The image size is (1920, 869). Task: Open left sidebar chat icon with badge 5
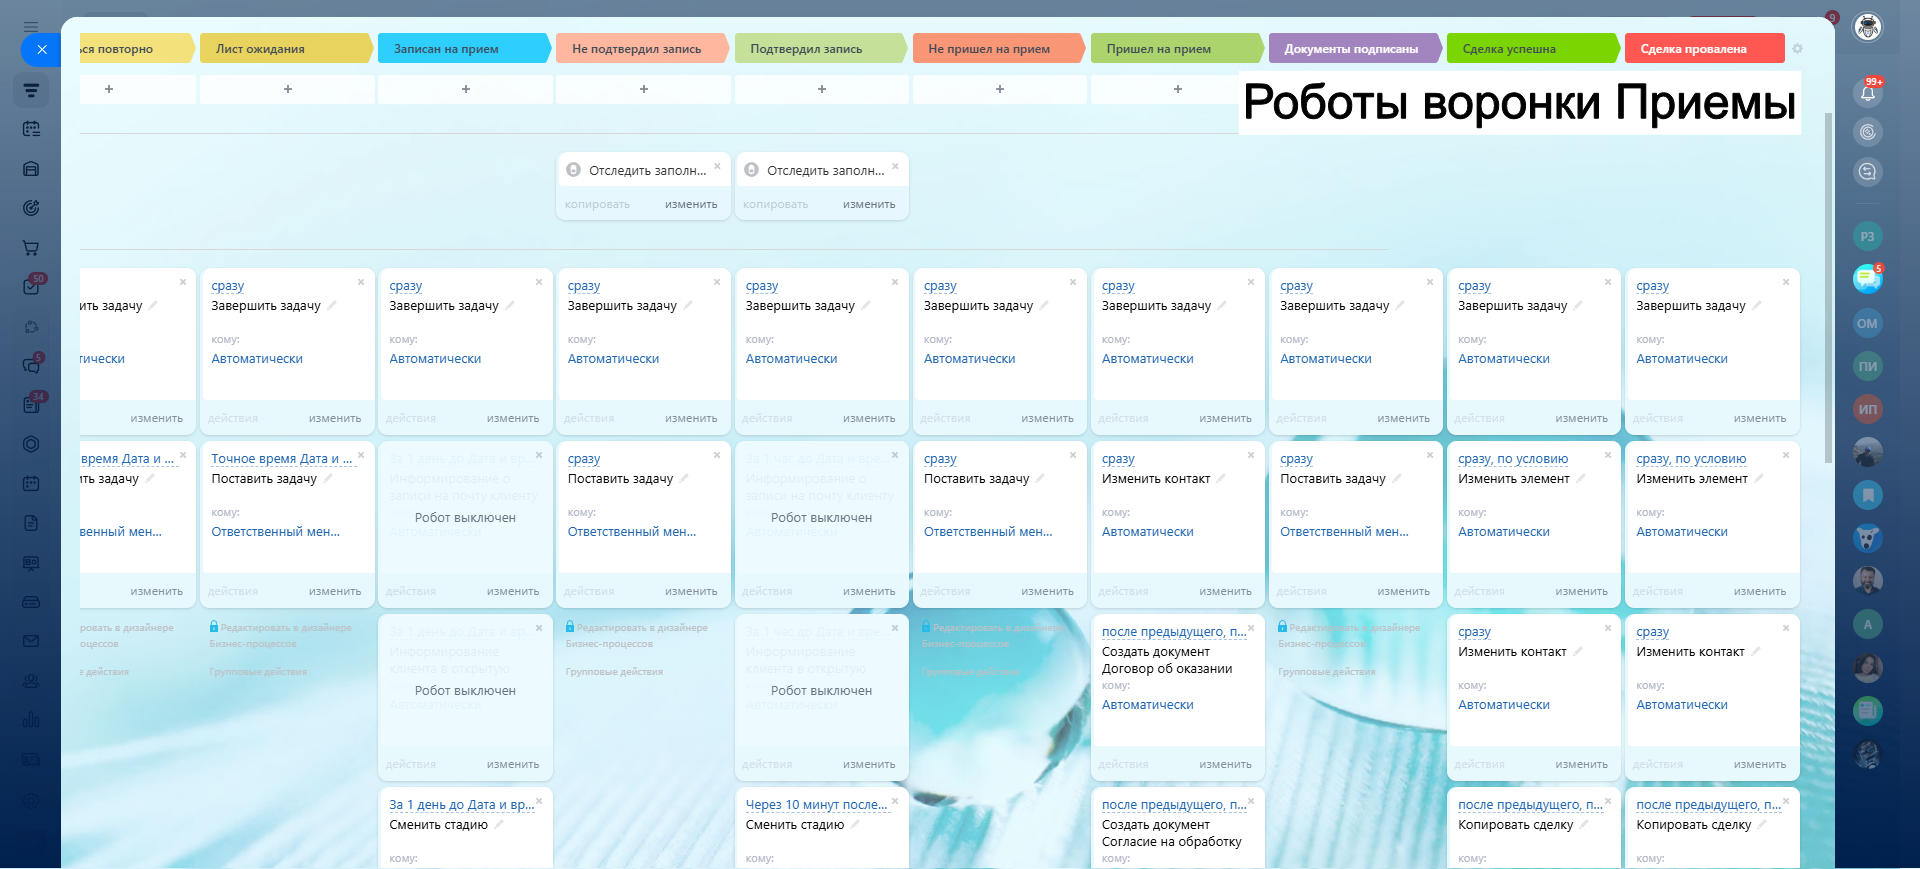coord(31,365)
